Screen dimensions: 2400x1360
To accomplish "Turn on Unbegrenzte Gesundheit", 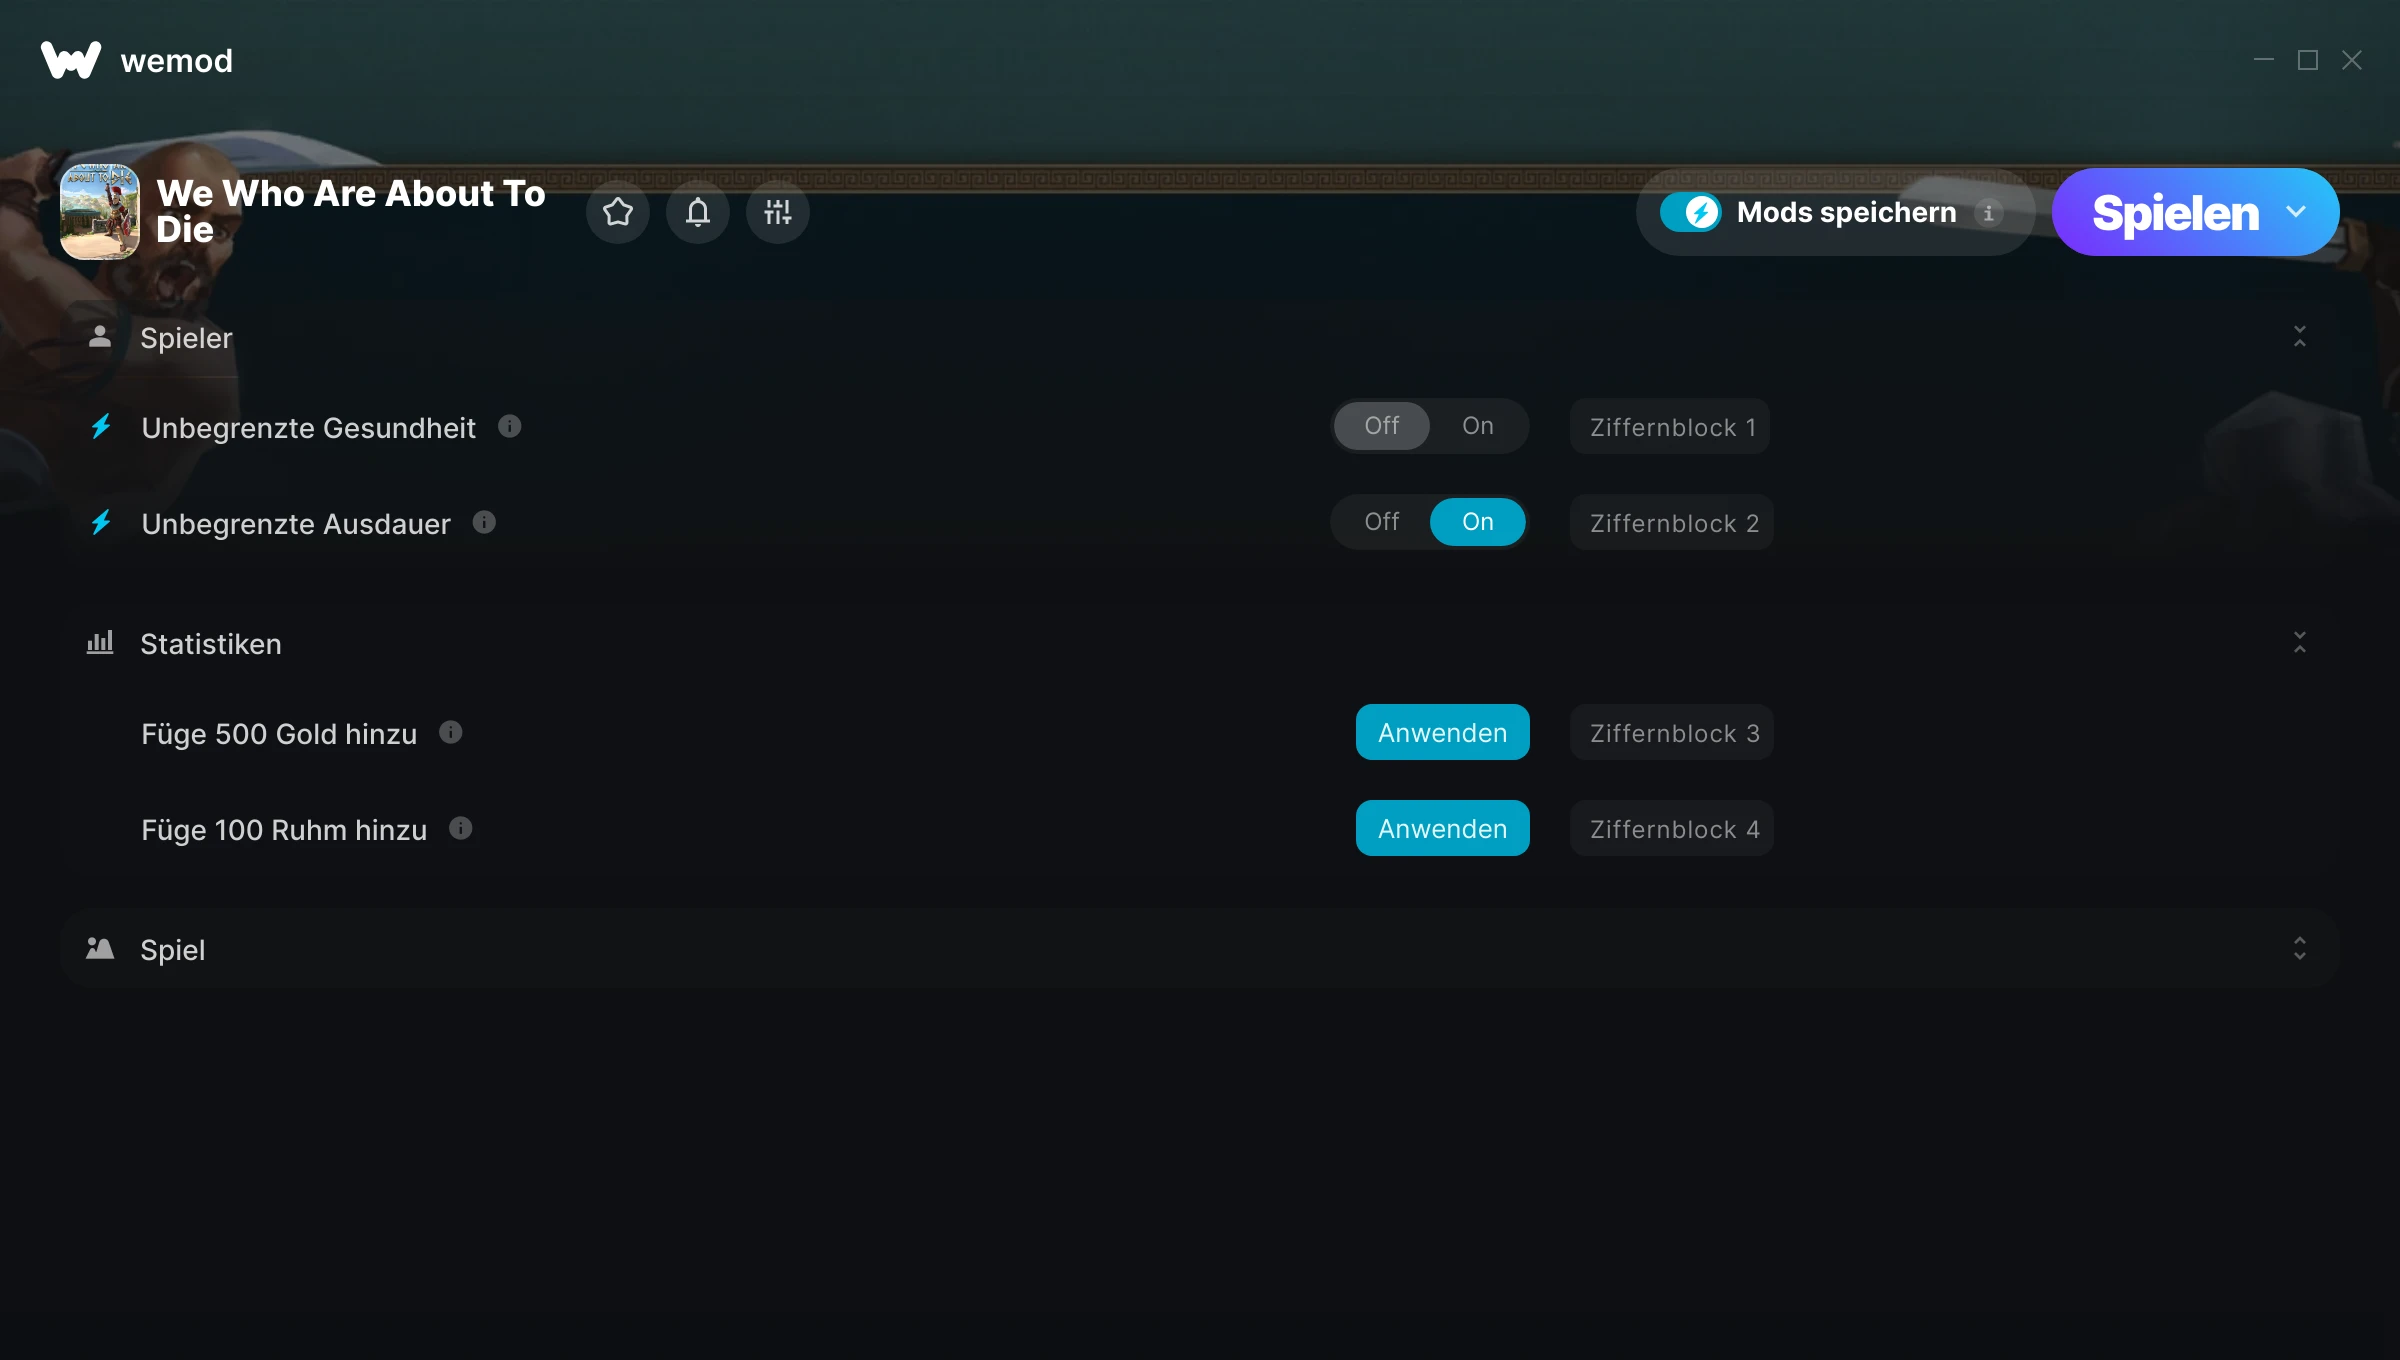I will point(1477,426).
